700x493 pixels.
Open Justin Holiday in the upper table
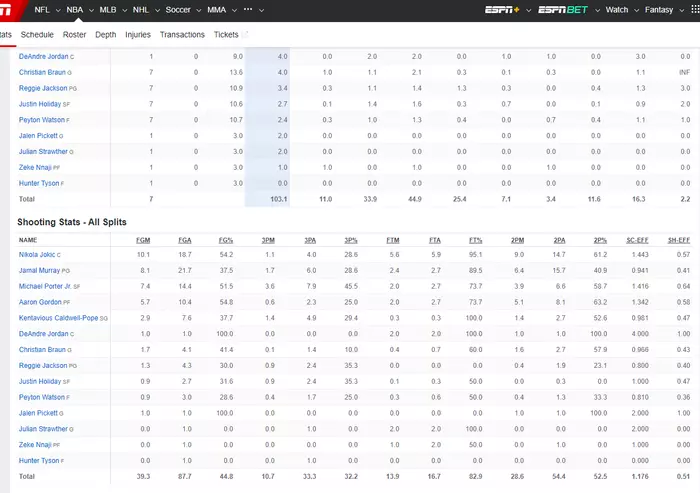pyautogui.click(x=40, y=104)
